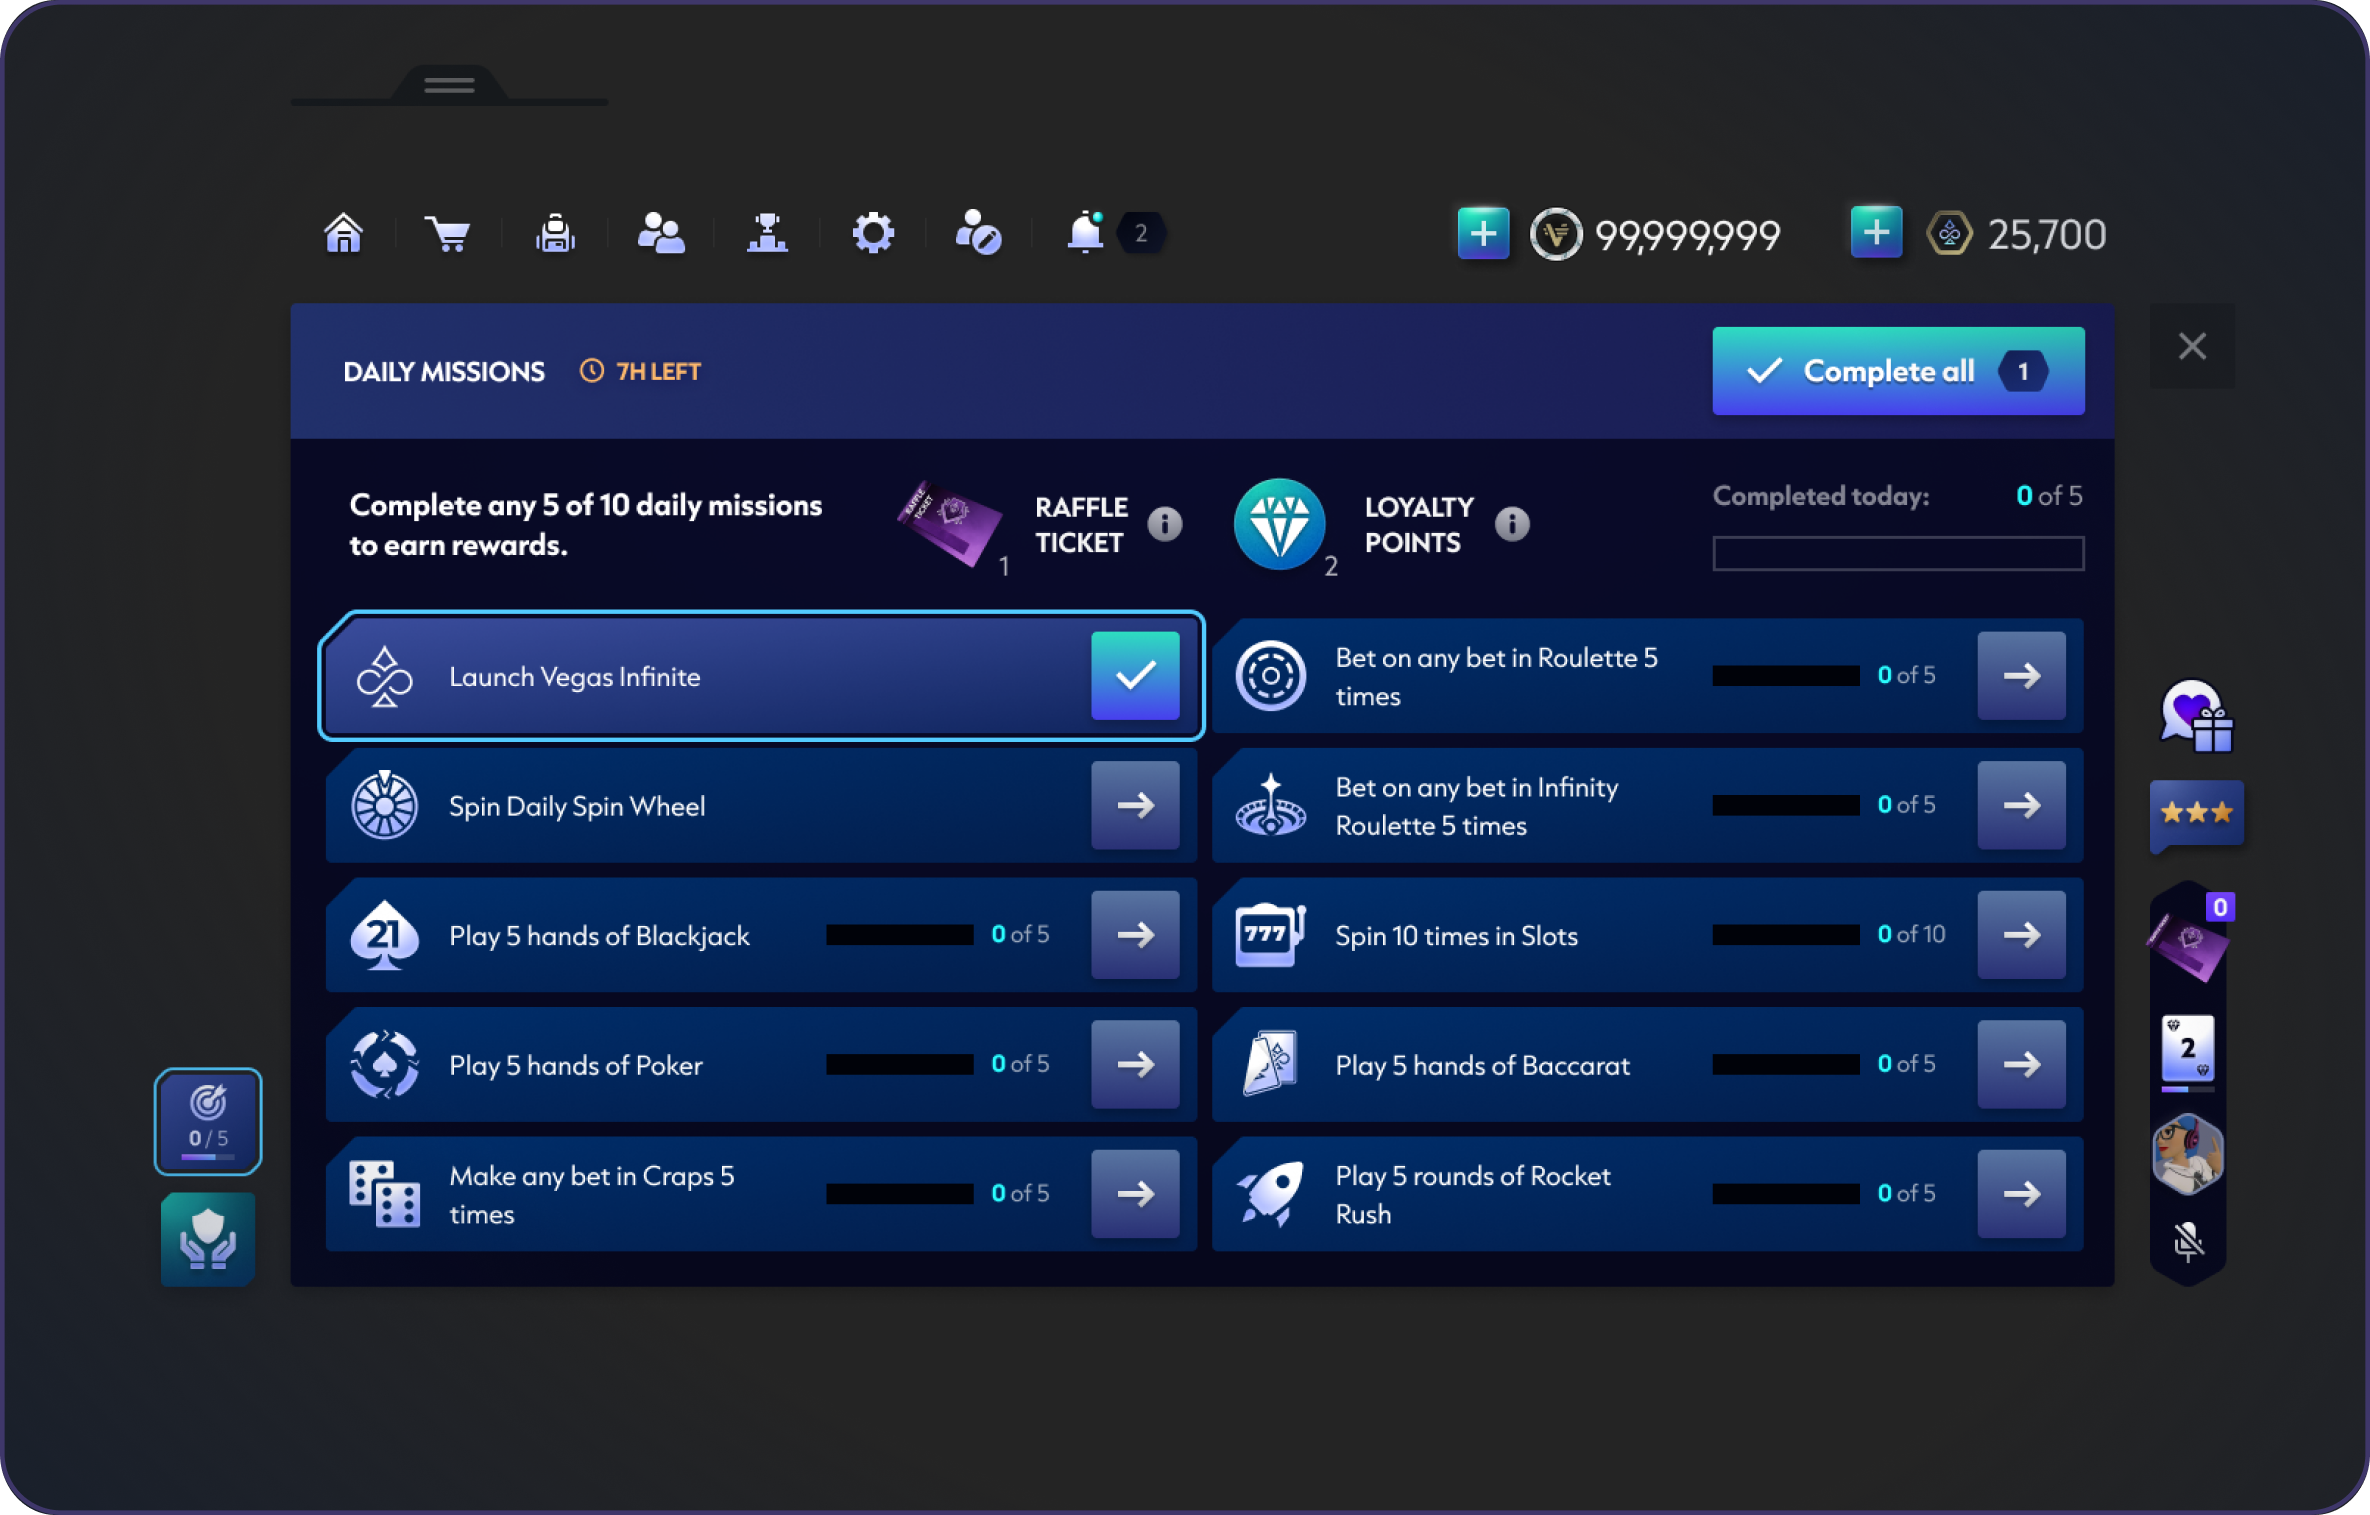Screen dimensions: 2370x1515
Task: Select the Roulette wheel icon
Action: pyautogui.click(x=1270, y=676)
